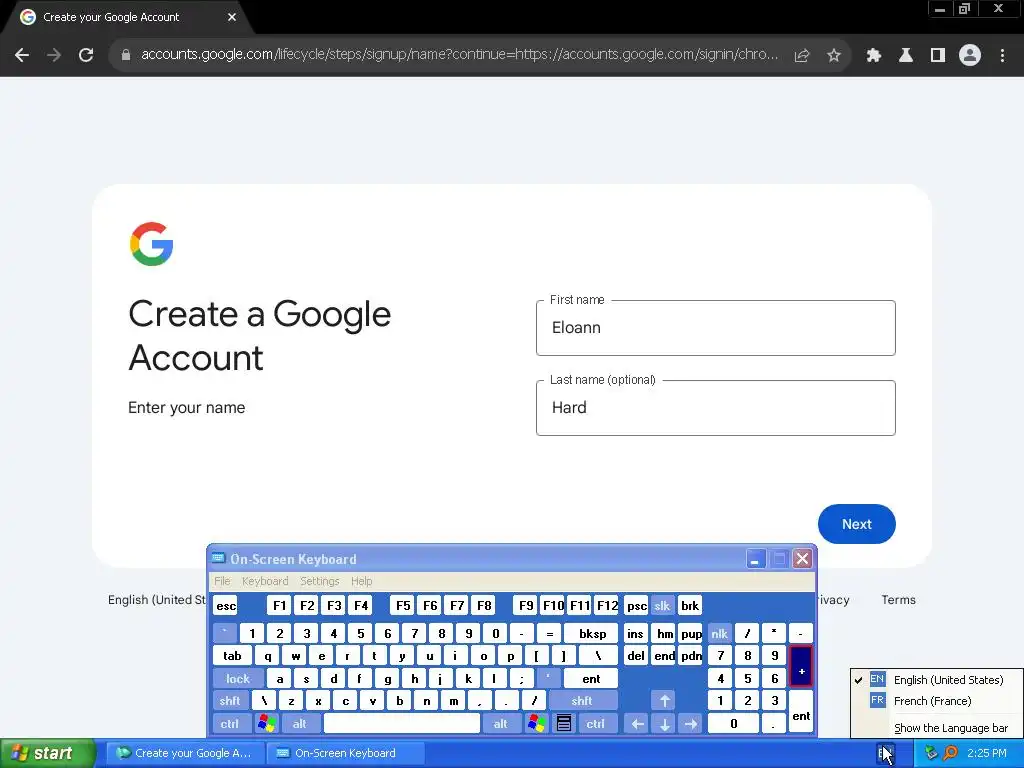Switch to On-Screen Keyboard taskbar button
This screenshot has width=1024, height=768.
click(x=345, y=753)
